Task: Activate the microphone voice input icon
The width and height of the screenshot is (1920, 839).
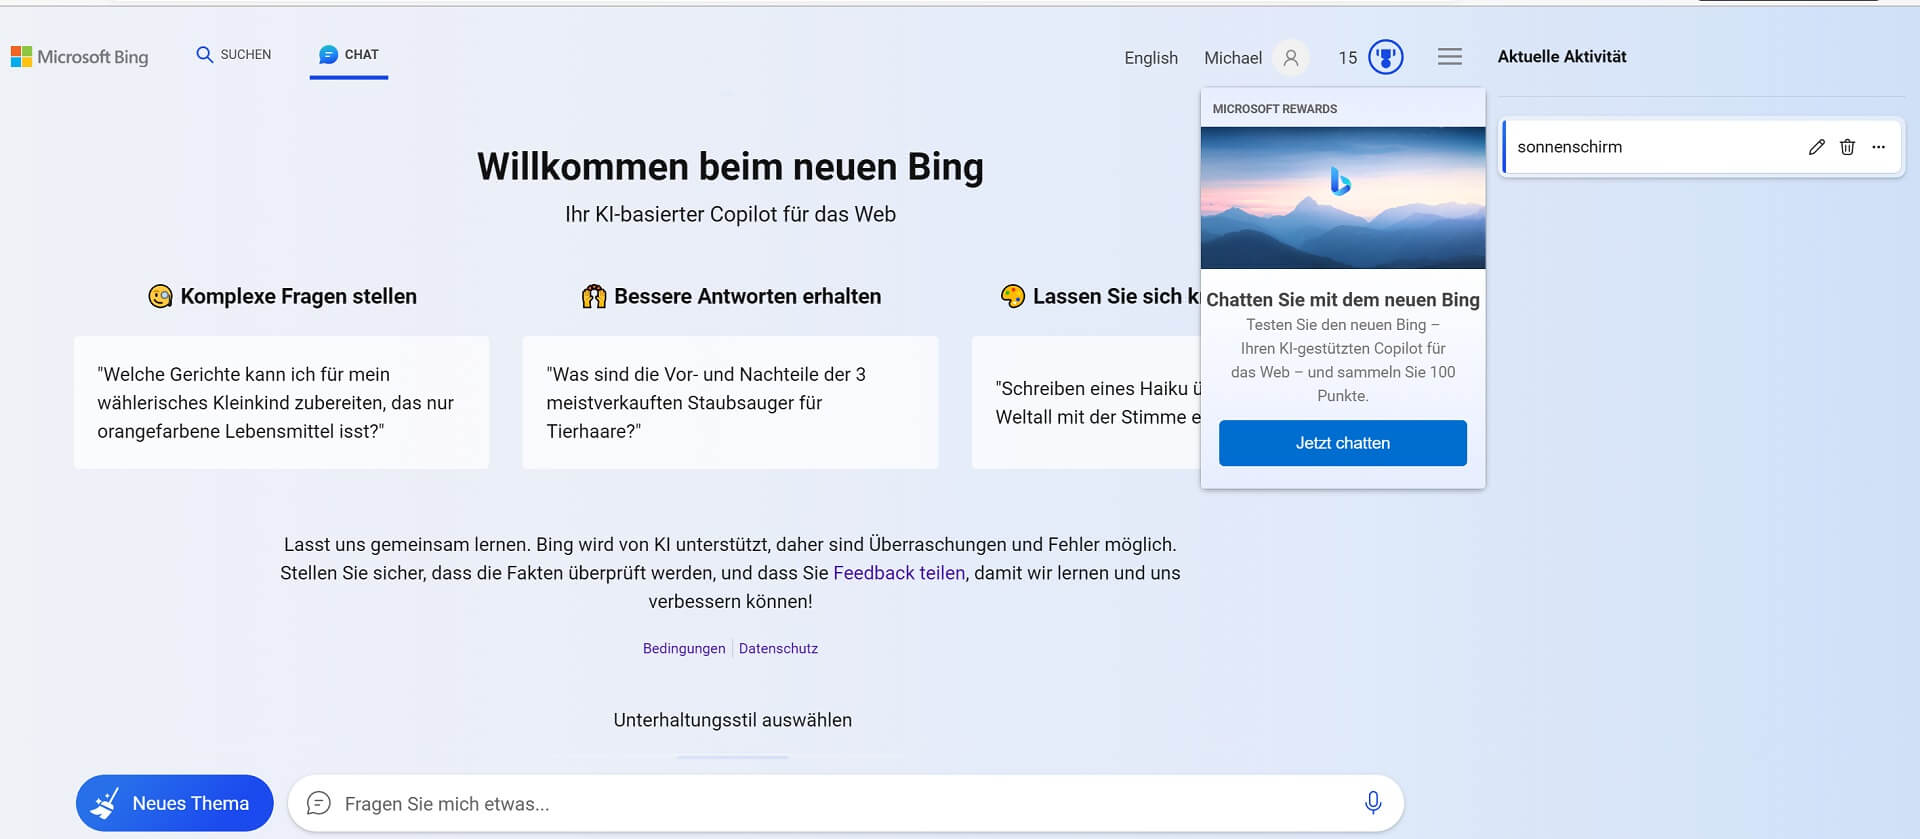Action: [1373, 803]
